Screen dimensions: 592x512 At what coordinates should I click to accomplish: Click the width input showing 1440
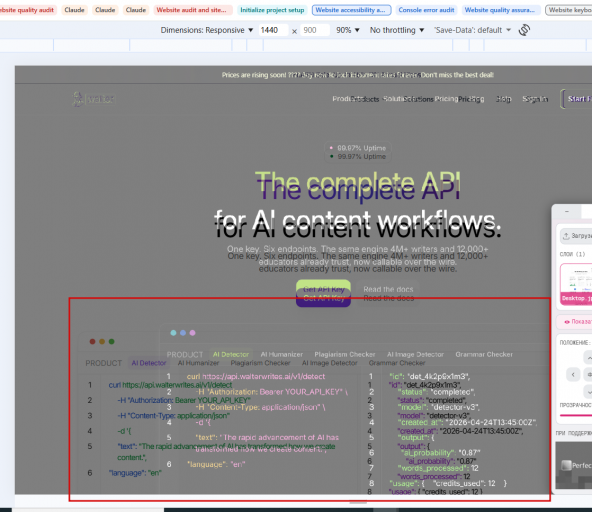pos(273,30)
